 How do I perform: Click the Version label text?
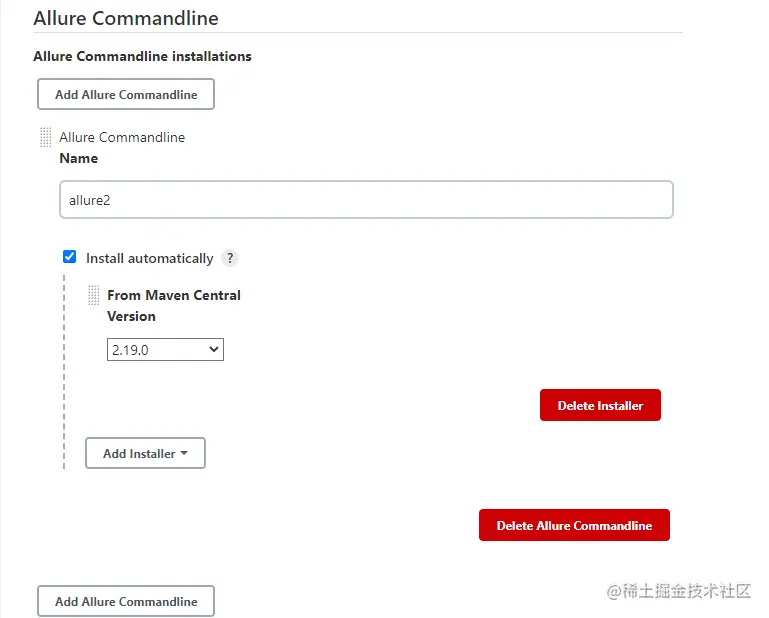(x=131, y=316)
